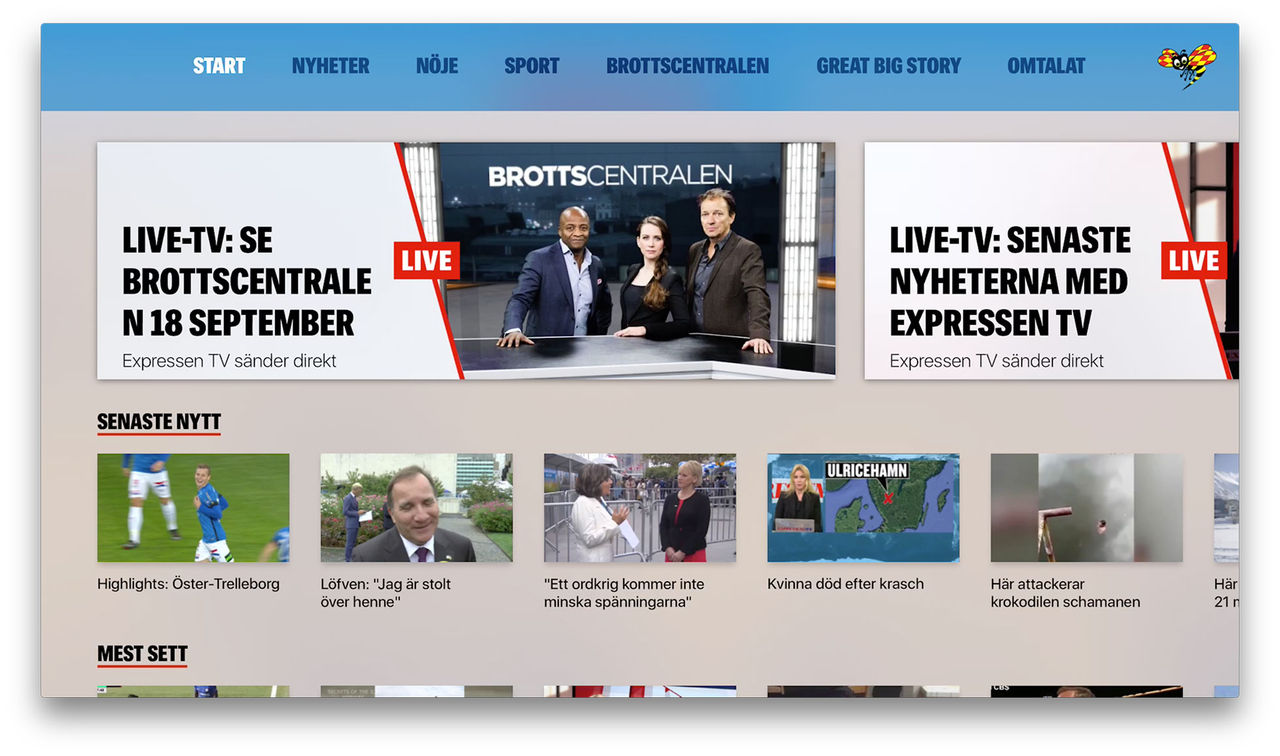
Task: Open the SPORT tab
Action: click(x=532, y=66)
